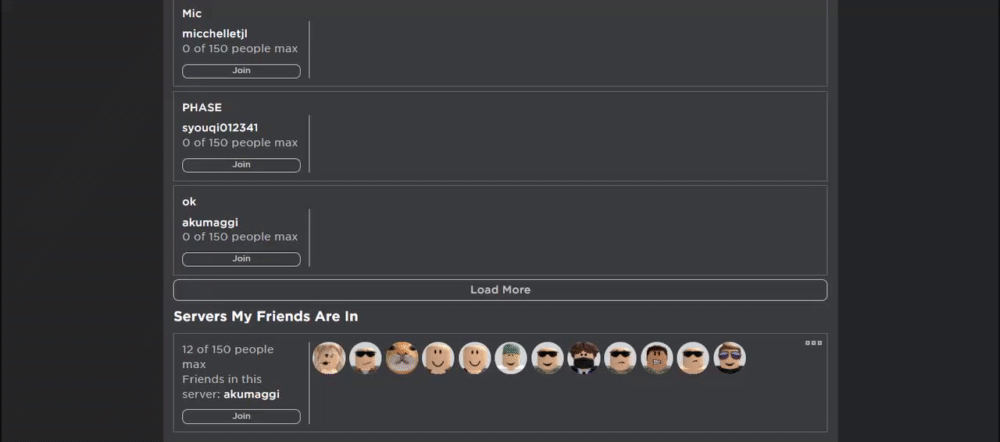
Task: Select the hamster-faced player avatar
Action: [402, 358]
